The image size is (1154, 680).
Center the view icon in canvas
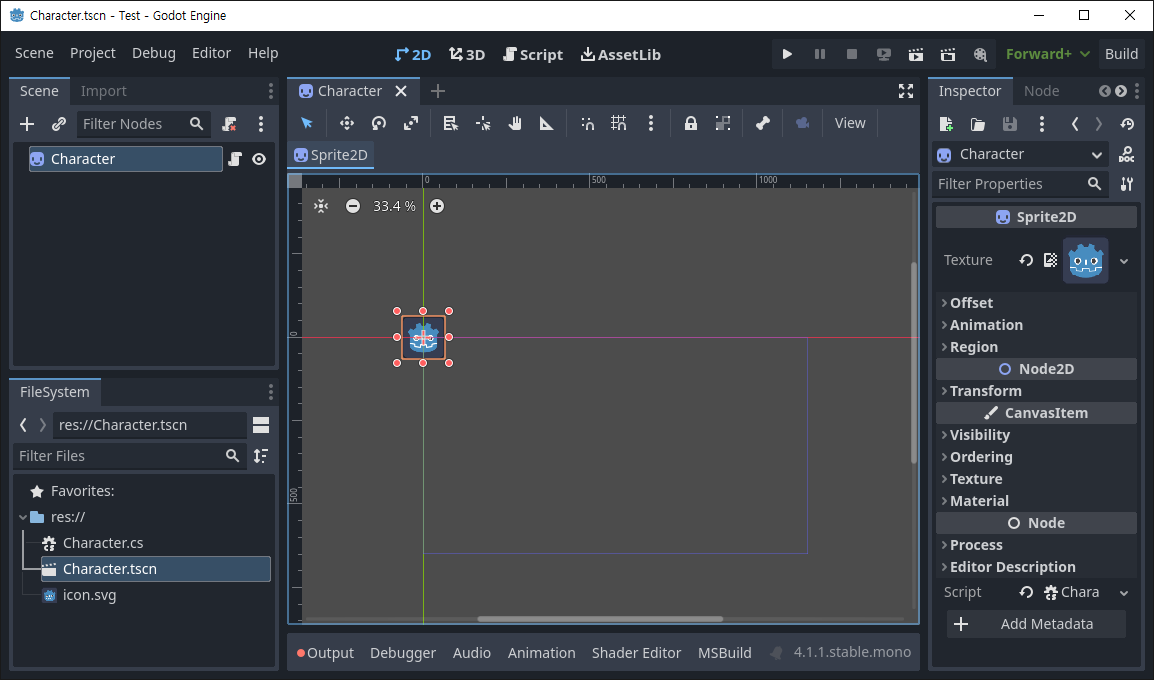(x=321, y=206)
